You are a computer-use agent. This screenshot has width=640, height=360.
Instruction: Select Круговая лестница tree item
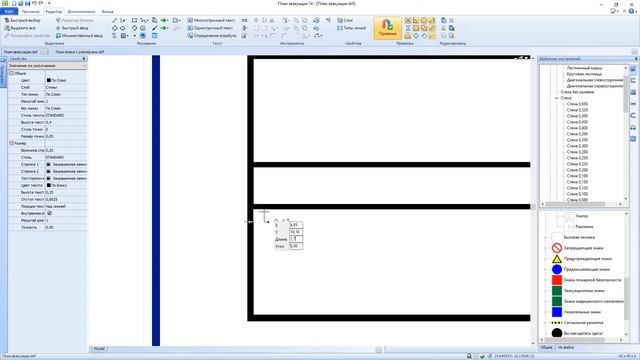point(584,74)
